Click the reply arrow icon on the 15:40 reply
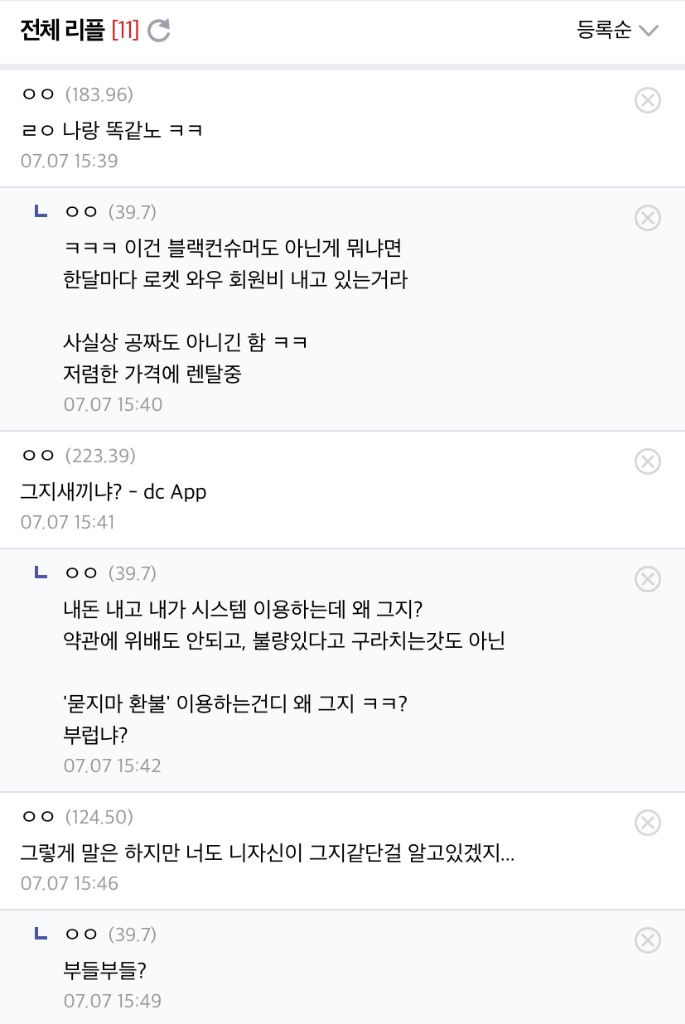This screenshot has width=685, height=1024. point(40,211)
